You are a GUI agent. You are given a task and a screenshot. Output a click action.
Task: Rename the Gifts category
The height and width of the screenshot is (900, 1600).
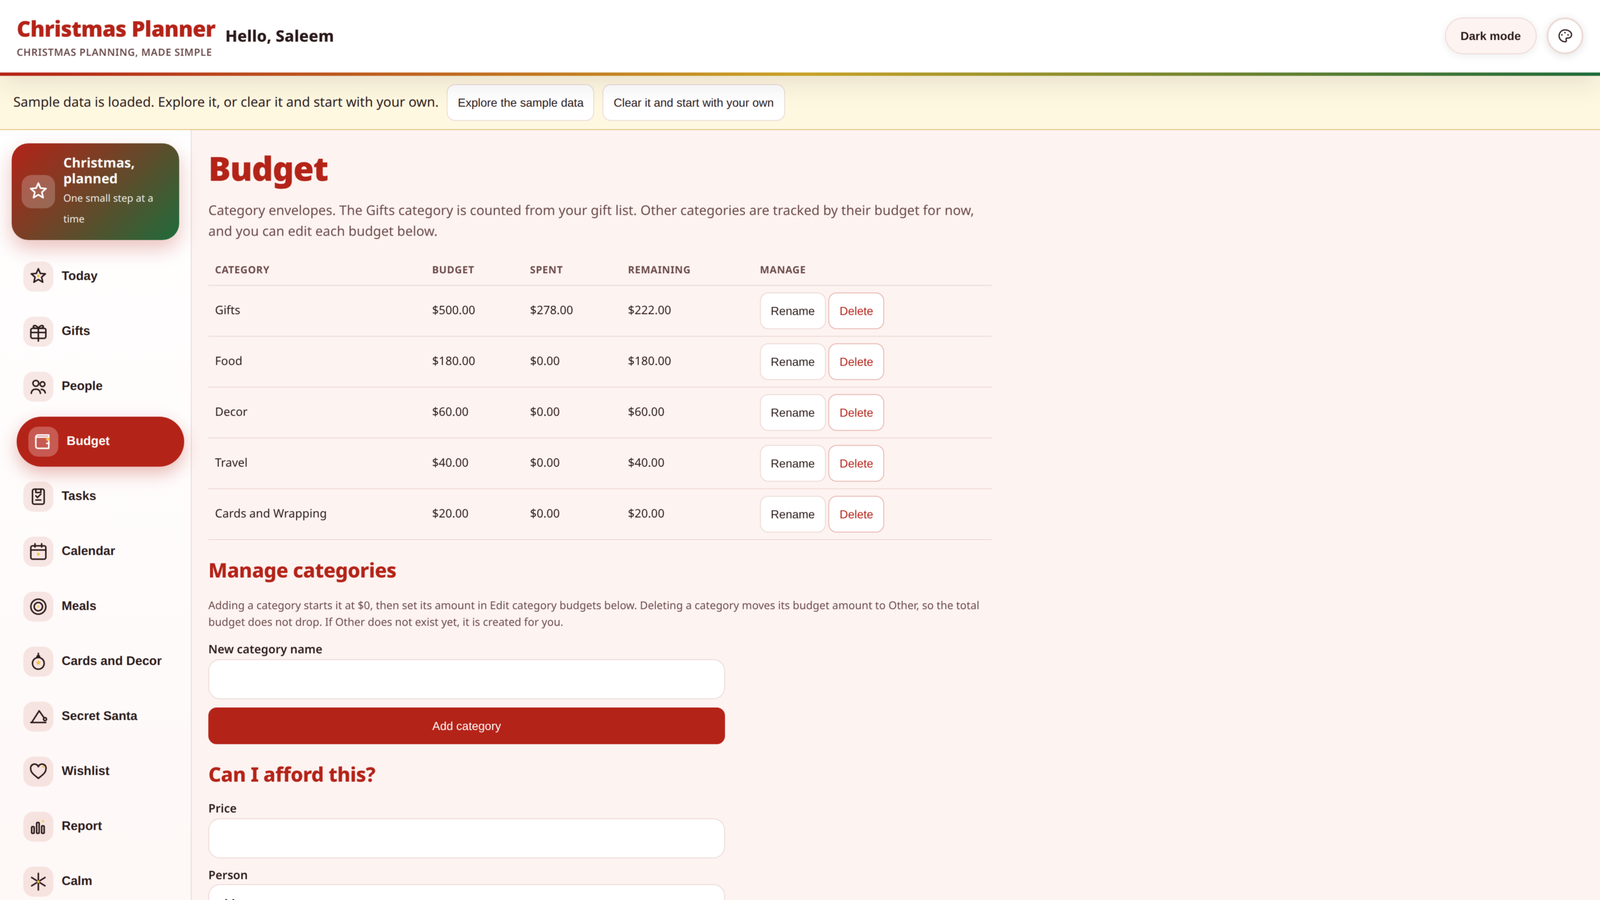click(x=792, y=311)
